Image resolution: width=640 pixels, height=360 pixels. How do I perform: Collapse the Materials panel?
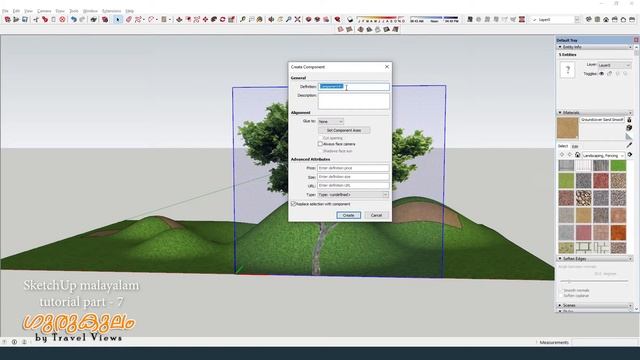coord(560,112)
